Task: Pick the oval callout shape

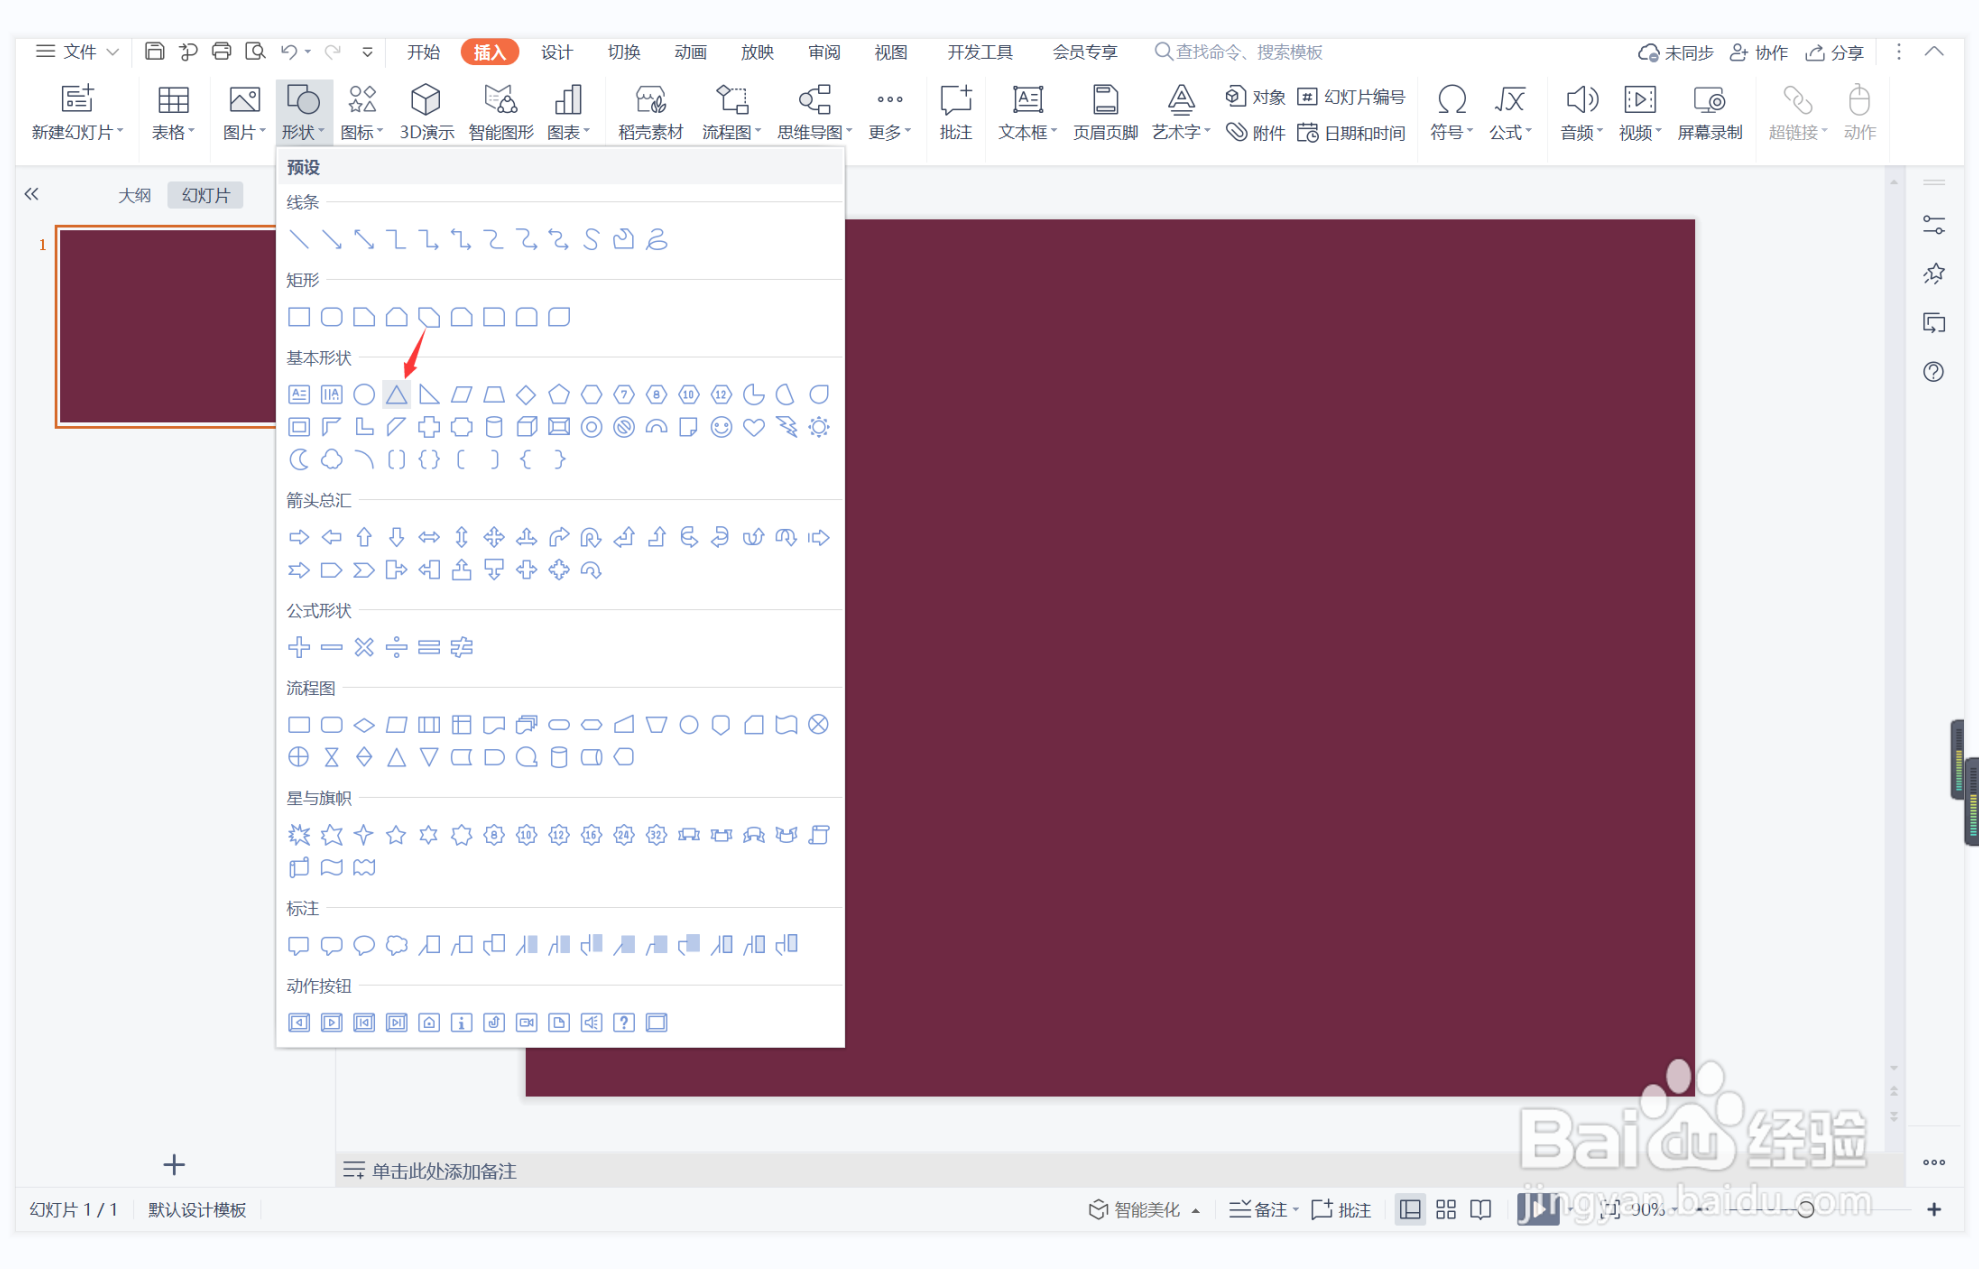Action: [364, 945]
